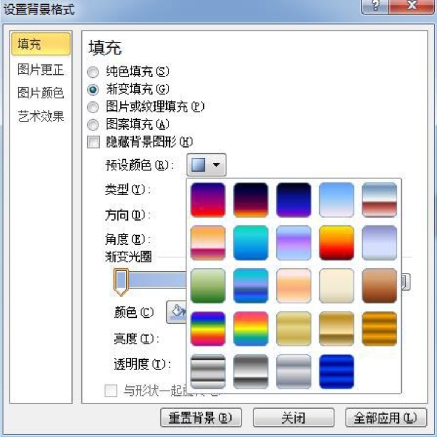The height and width of the screenshot is (437, 437).
Task: Switch to 图片颜色 tab
Action: 41,93
